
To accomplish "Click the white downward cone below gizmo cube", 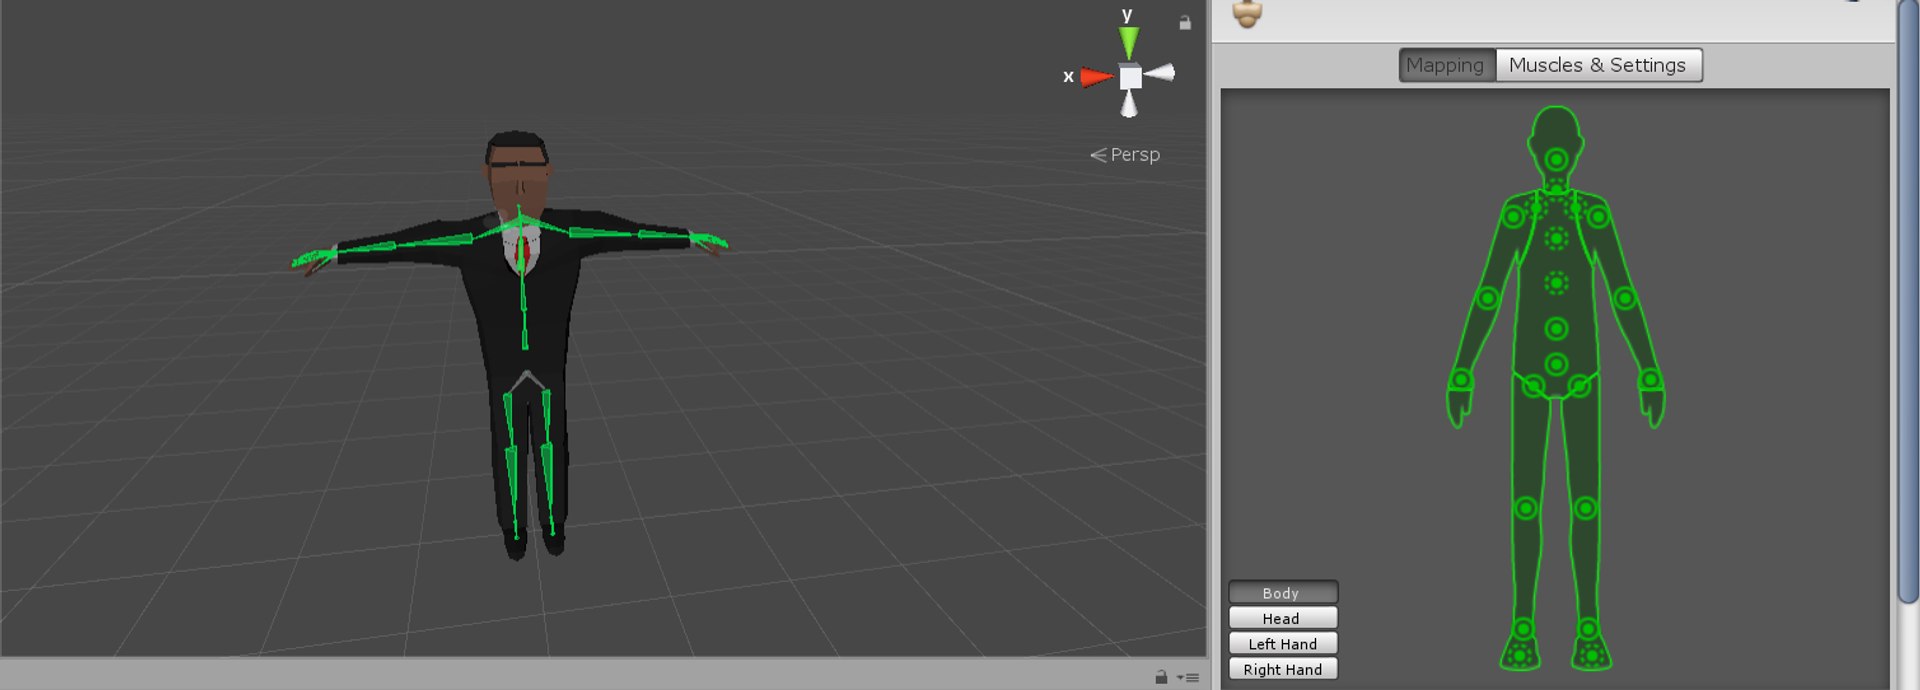I will 1129,104.
